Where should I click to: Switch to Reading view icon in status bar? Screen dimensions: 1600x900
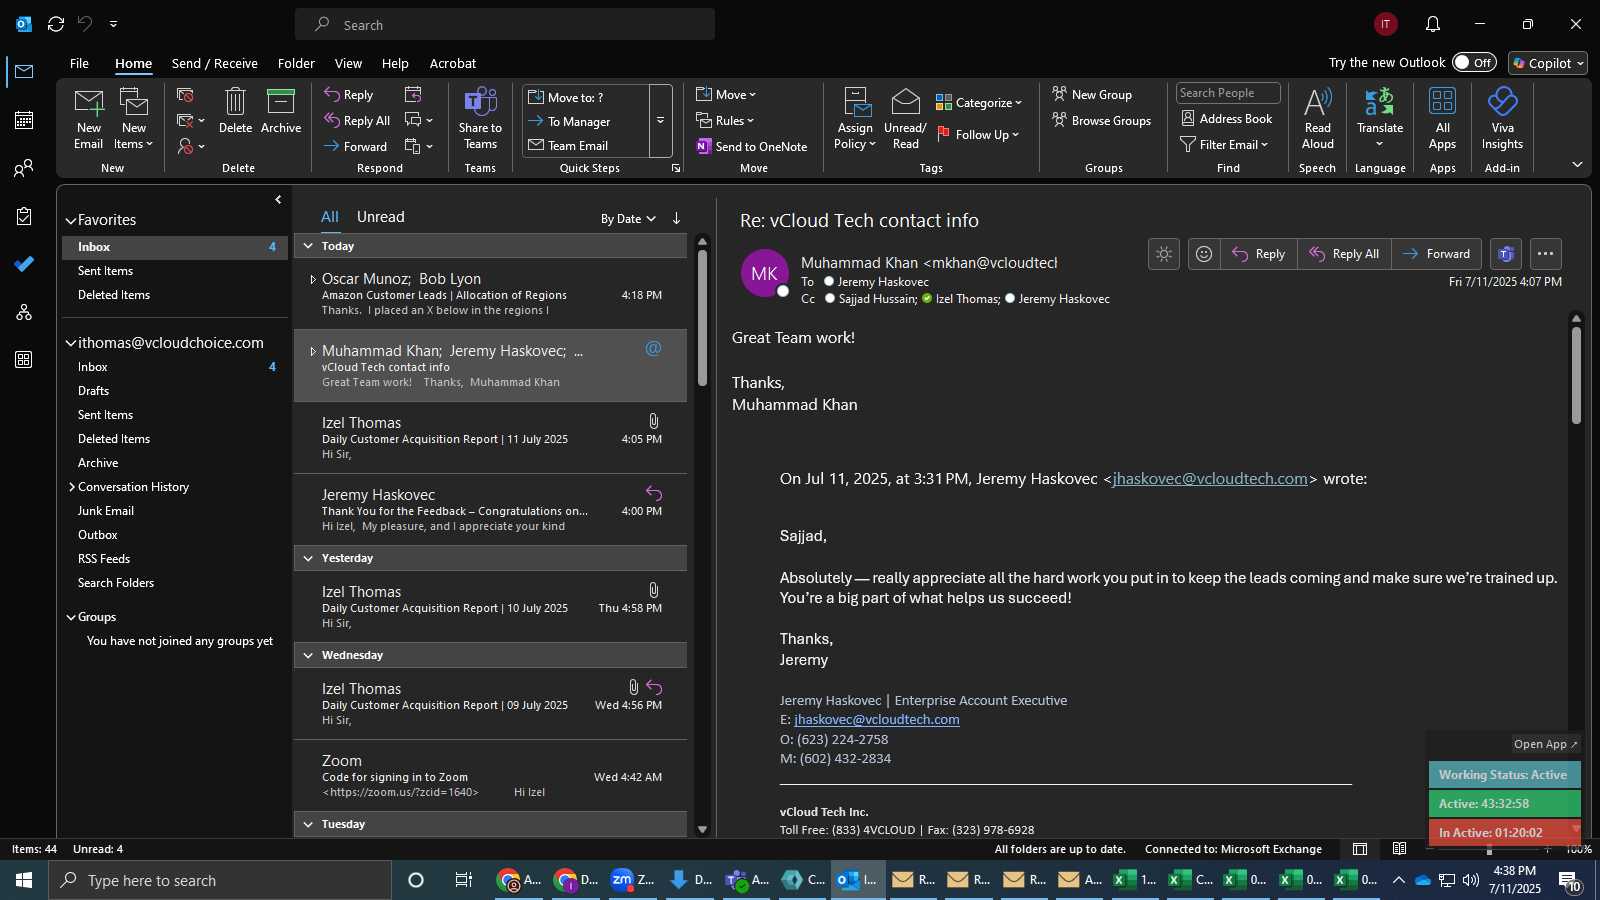coord(1400,849)
